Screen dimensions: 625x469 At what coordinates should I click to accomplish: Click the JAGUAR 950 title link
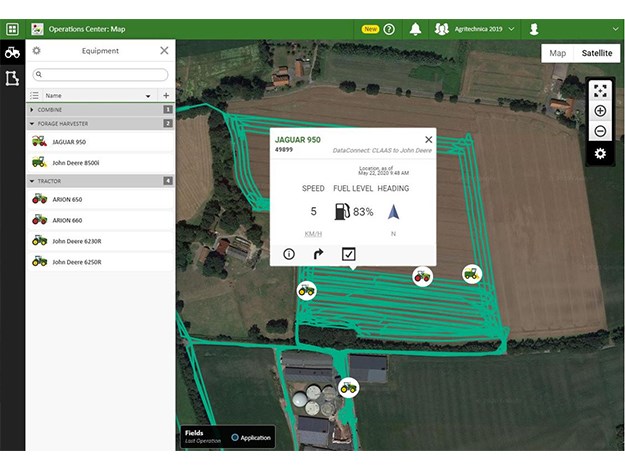pyautogui.click(x=298, y=140)
